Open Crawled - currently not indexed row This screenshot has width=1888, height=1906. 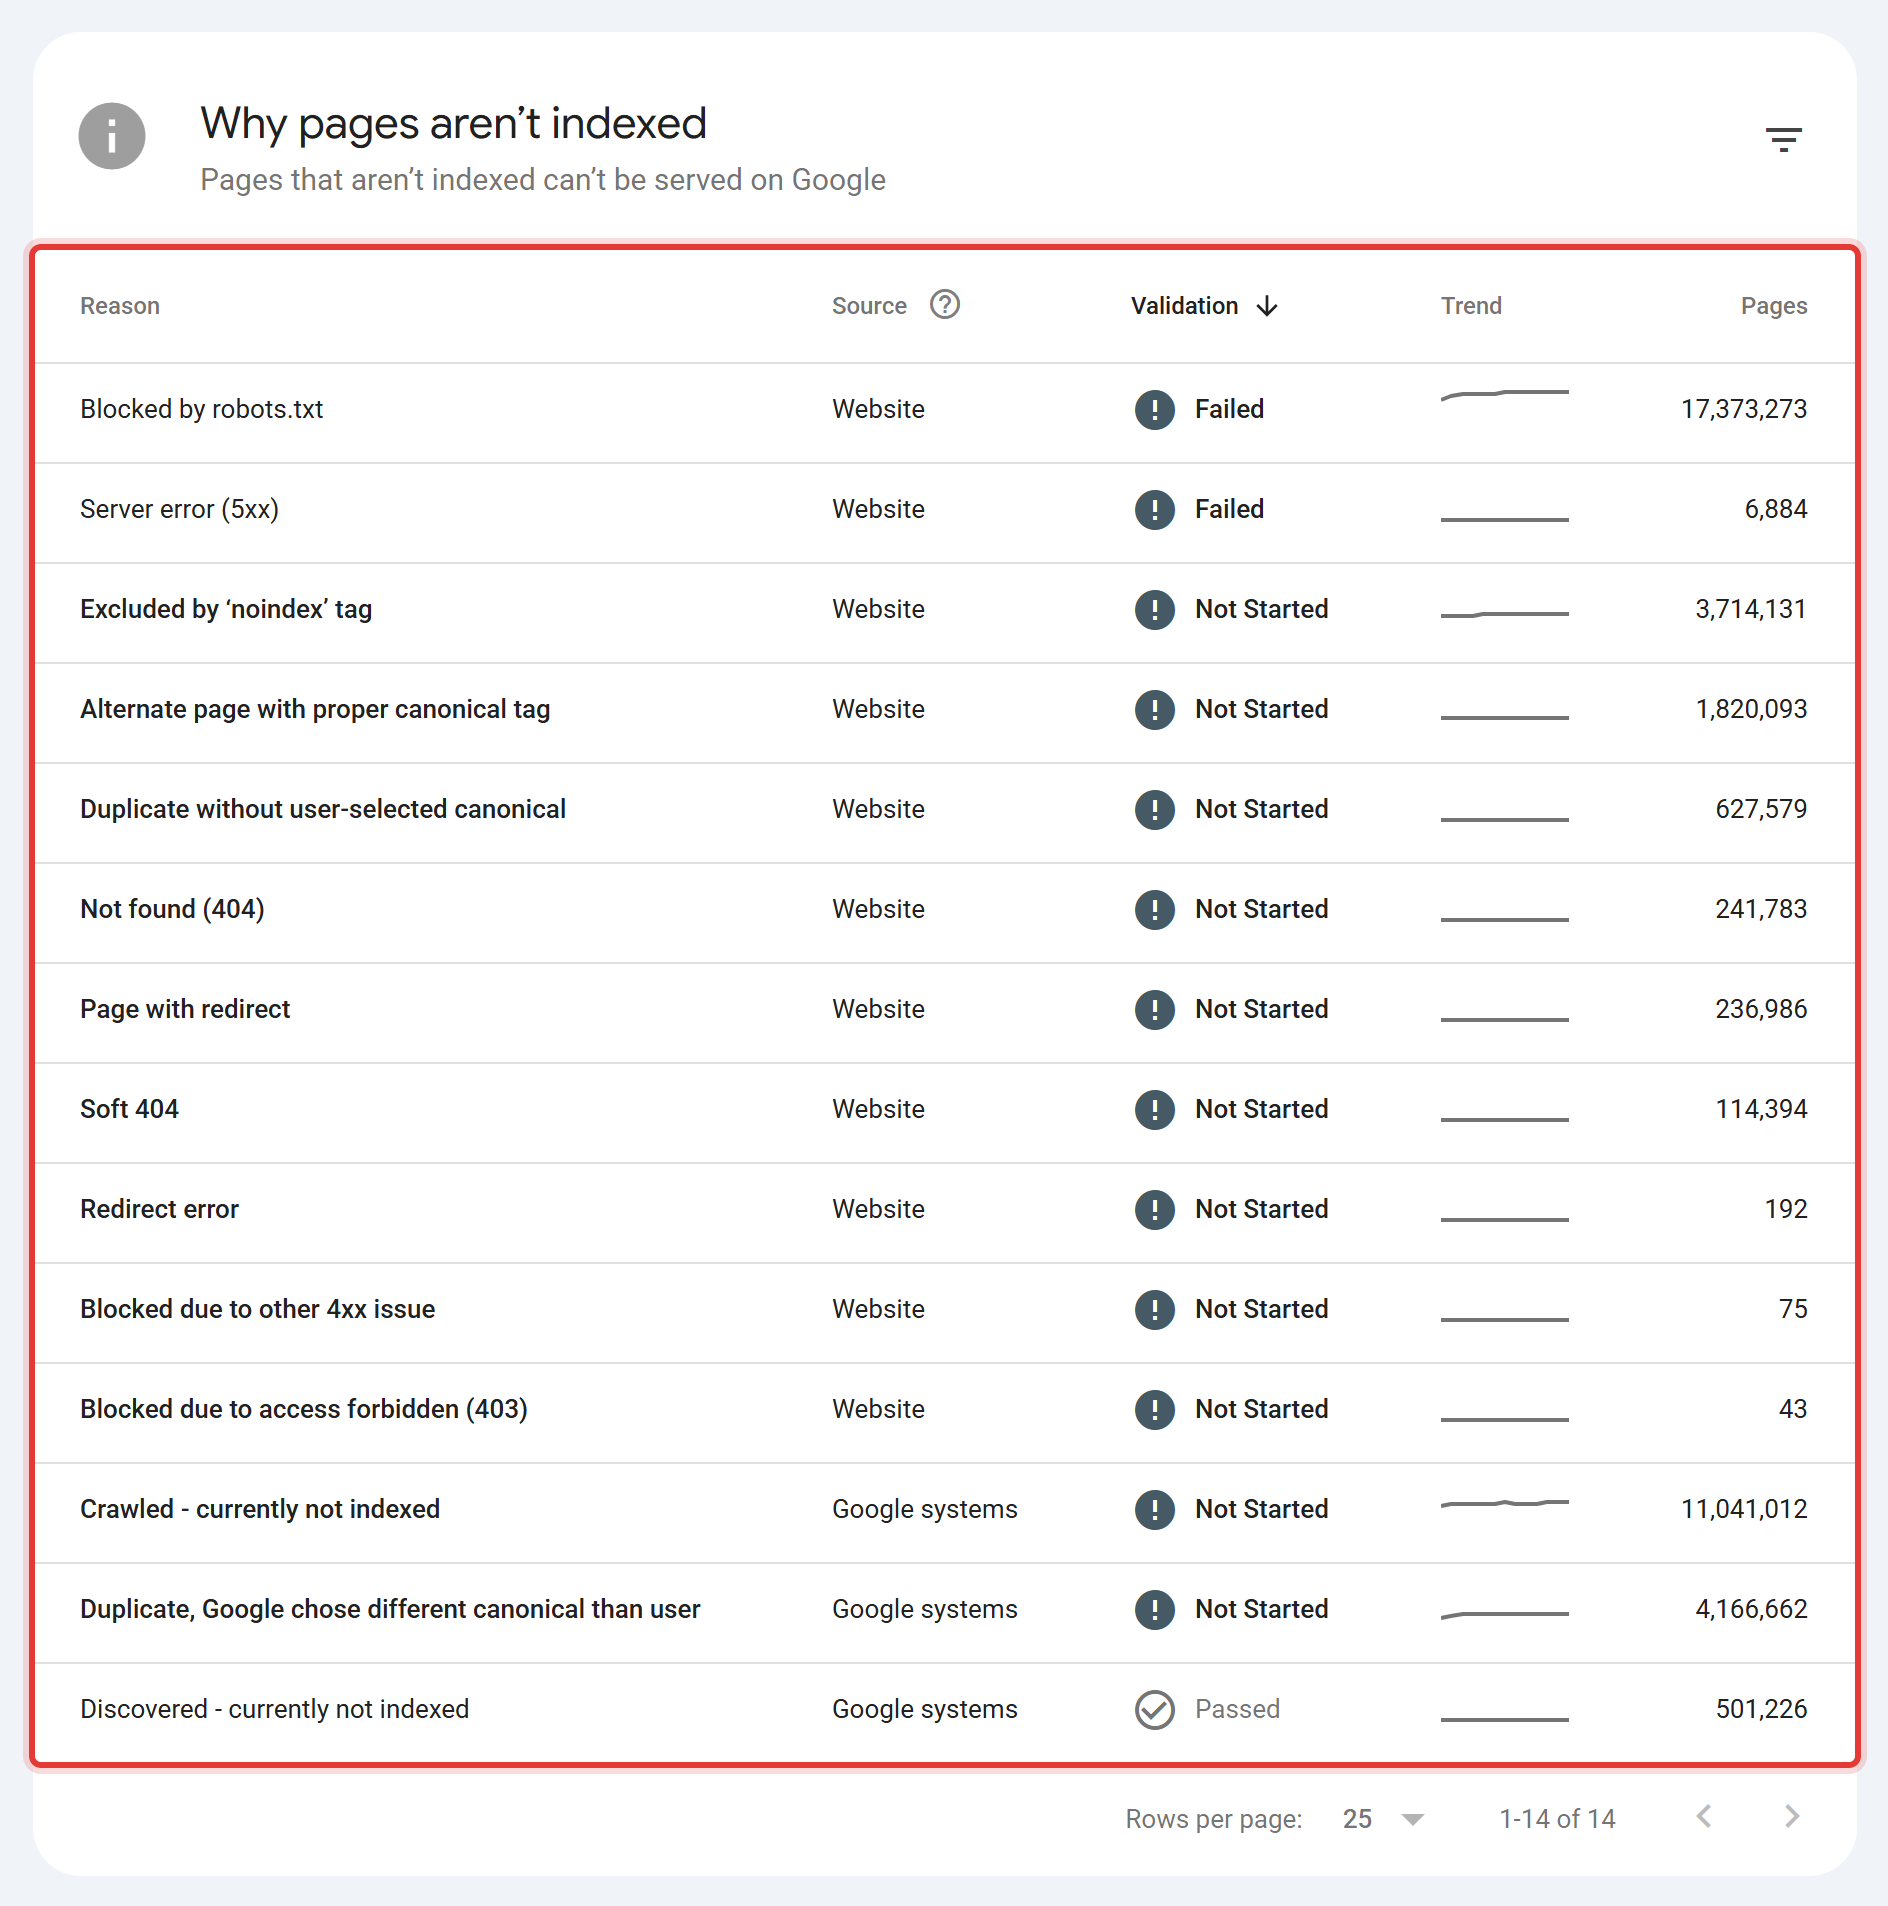click(944, 1512)
